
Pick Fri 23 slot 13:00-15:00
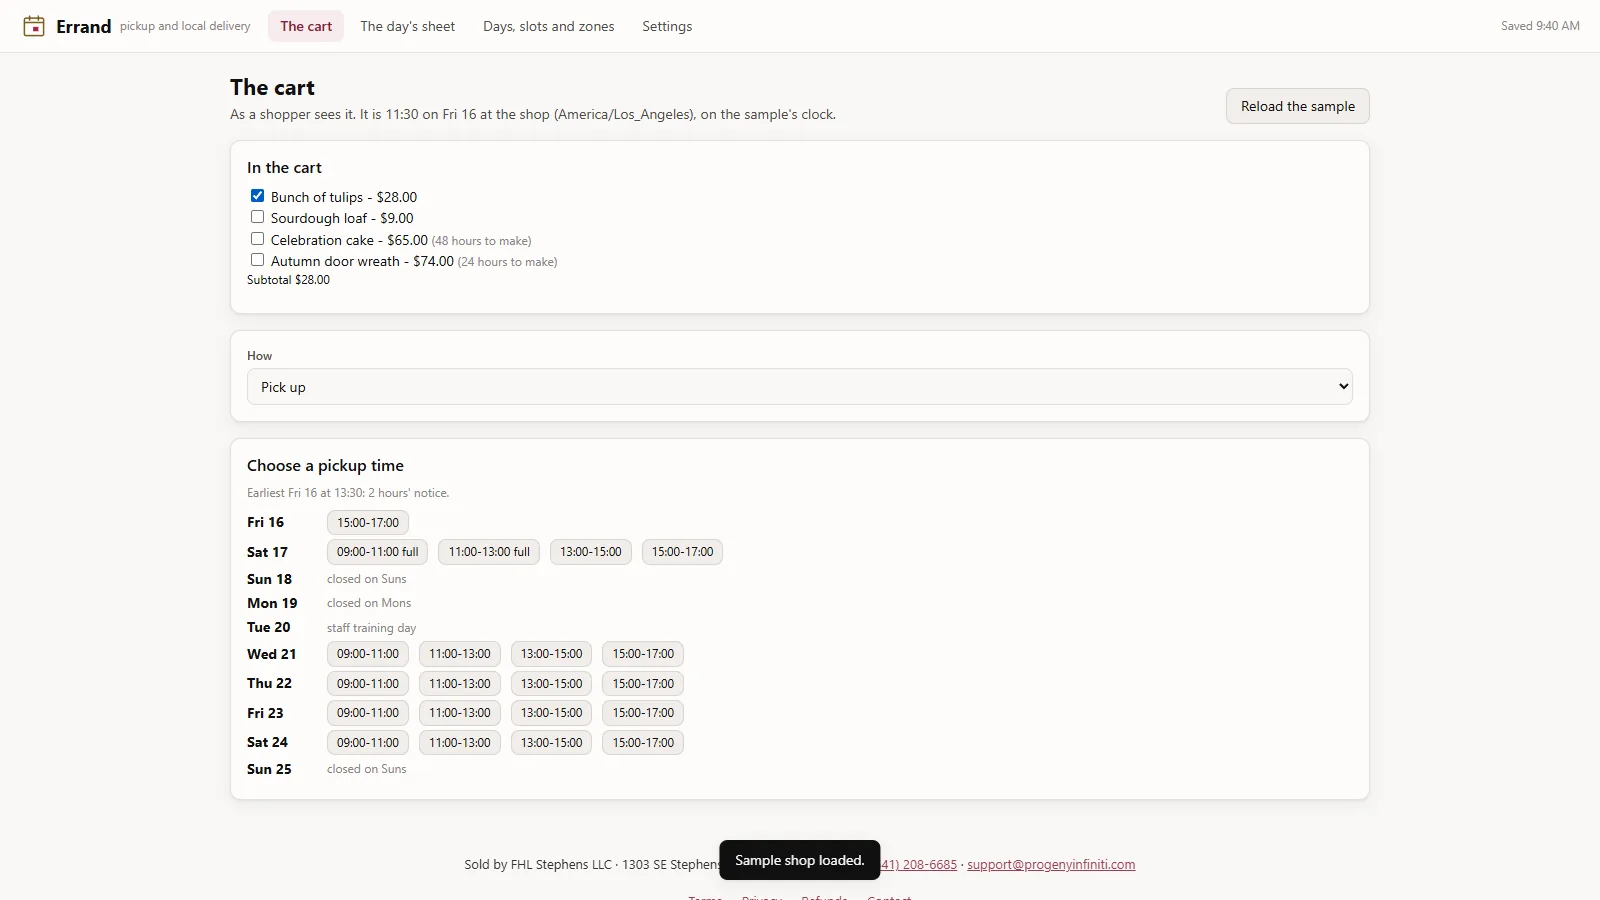[x=552, y=713]
